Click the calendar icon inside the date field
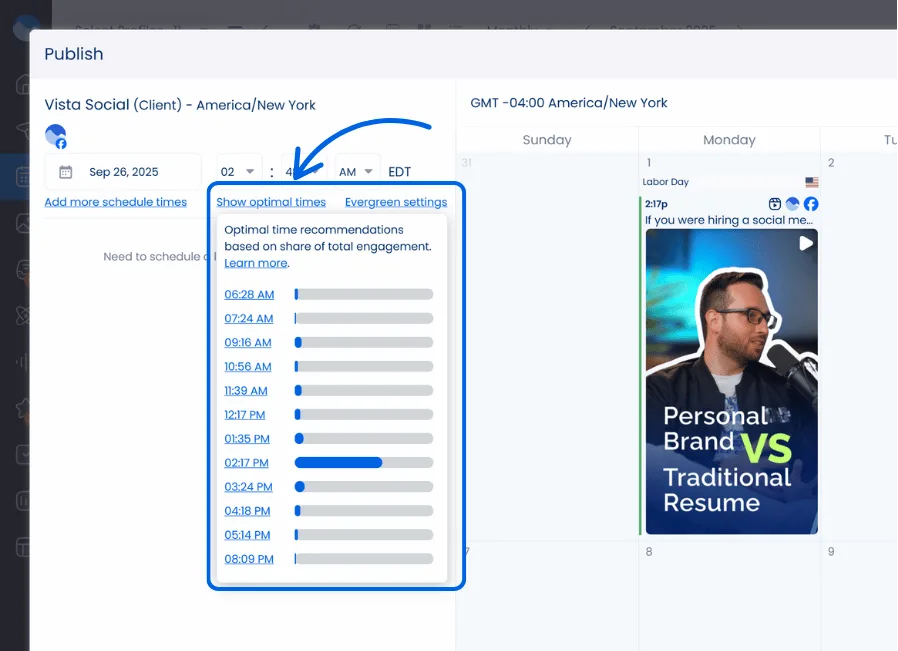The height and width of the screenshot is (651, 898). click(x=64, y=171)
